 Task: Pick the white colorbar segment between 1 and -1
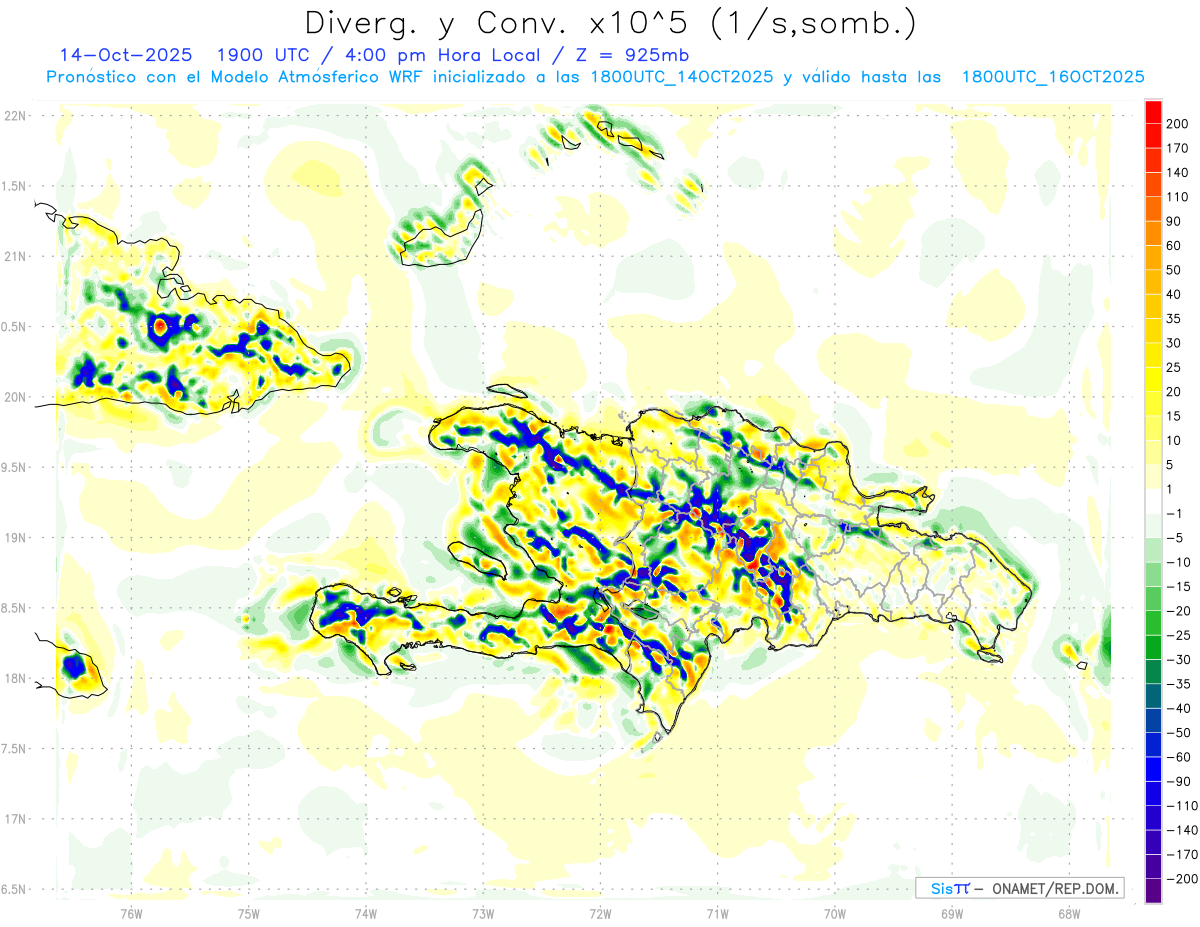1153,501
